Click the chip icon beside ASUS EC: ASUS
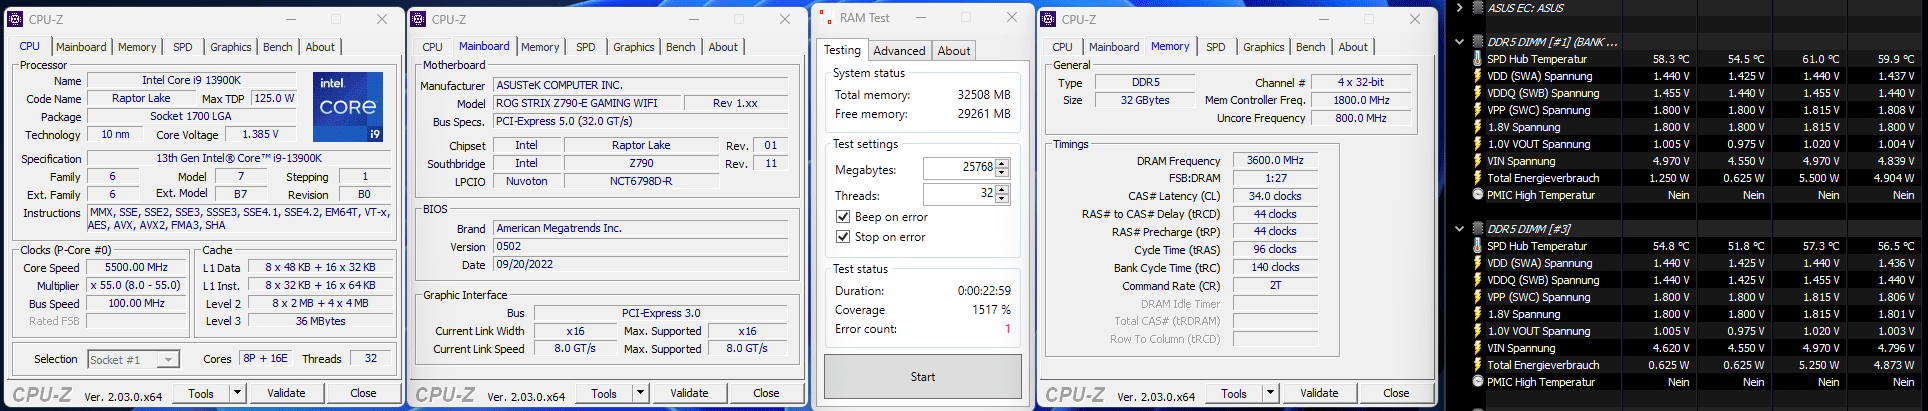 (x=1478, y=8)
